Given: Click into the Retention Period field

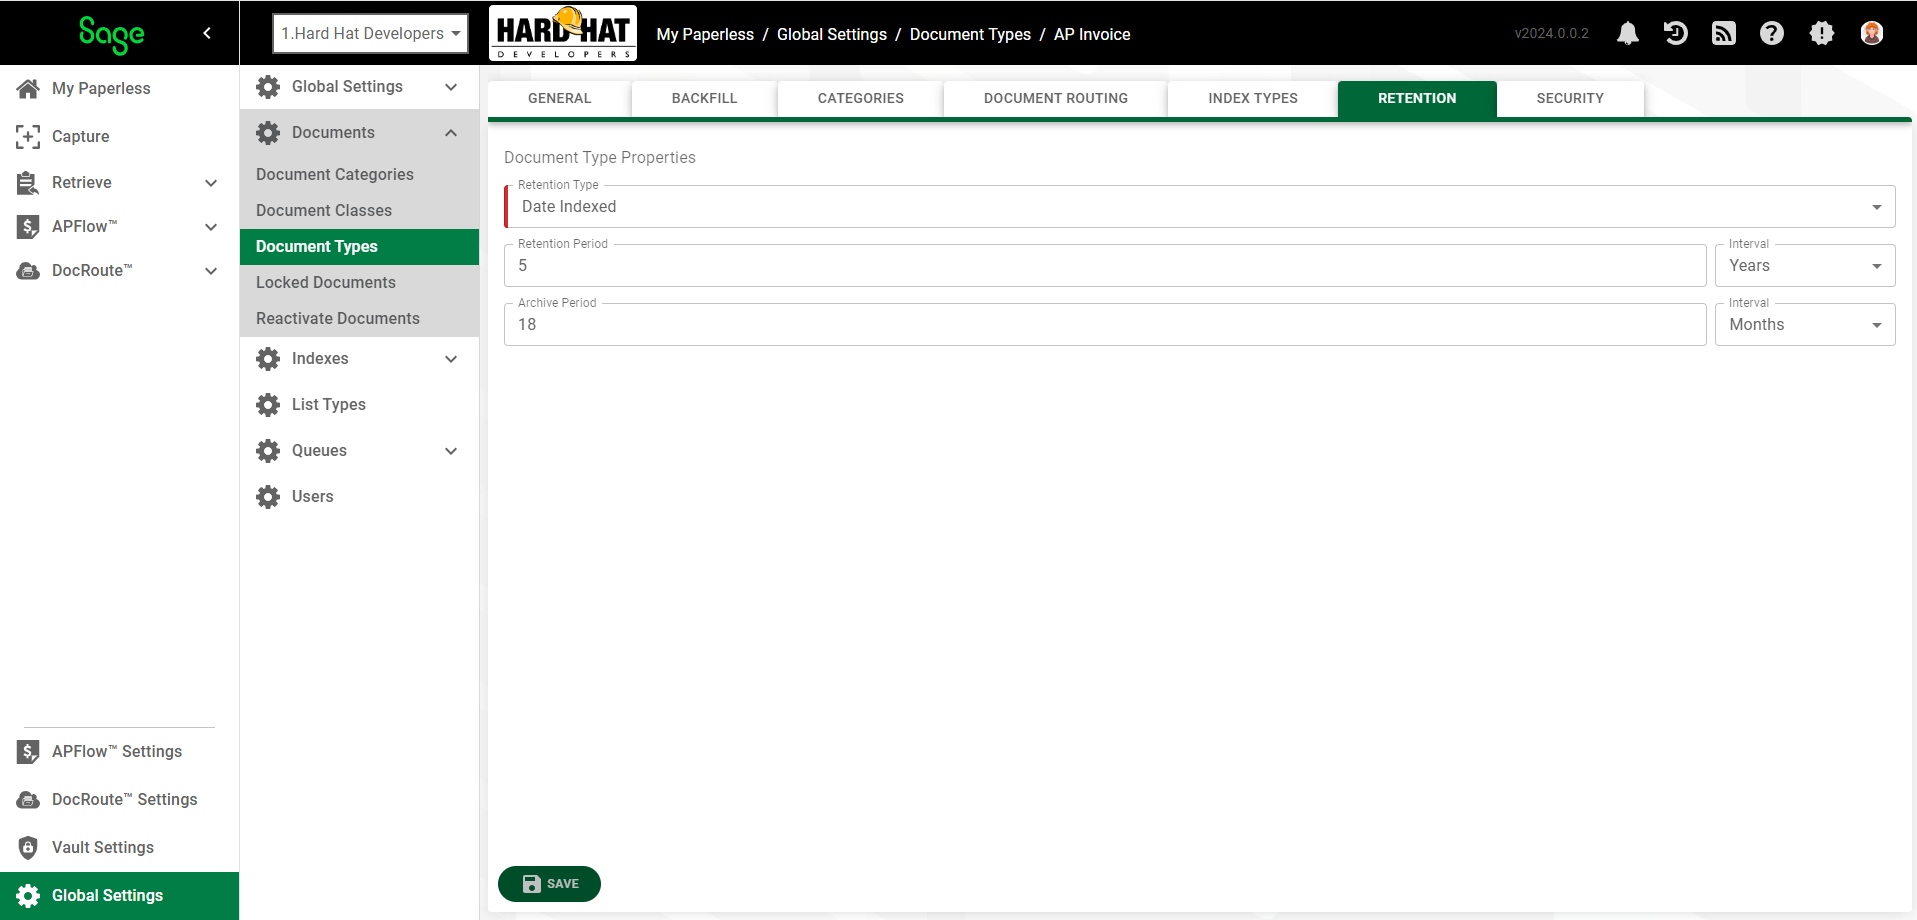Looking at the screenshot, I should click(x=1105, y=265).
